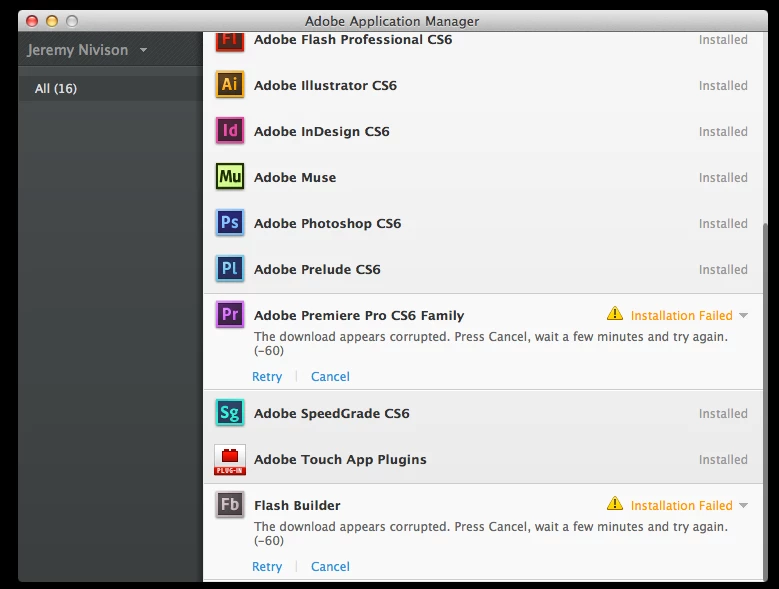Click the warning icon next to Premiere Pro
Screen dimensions: 779x589
[x=615, y=313]
